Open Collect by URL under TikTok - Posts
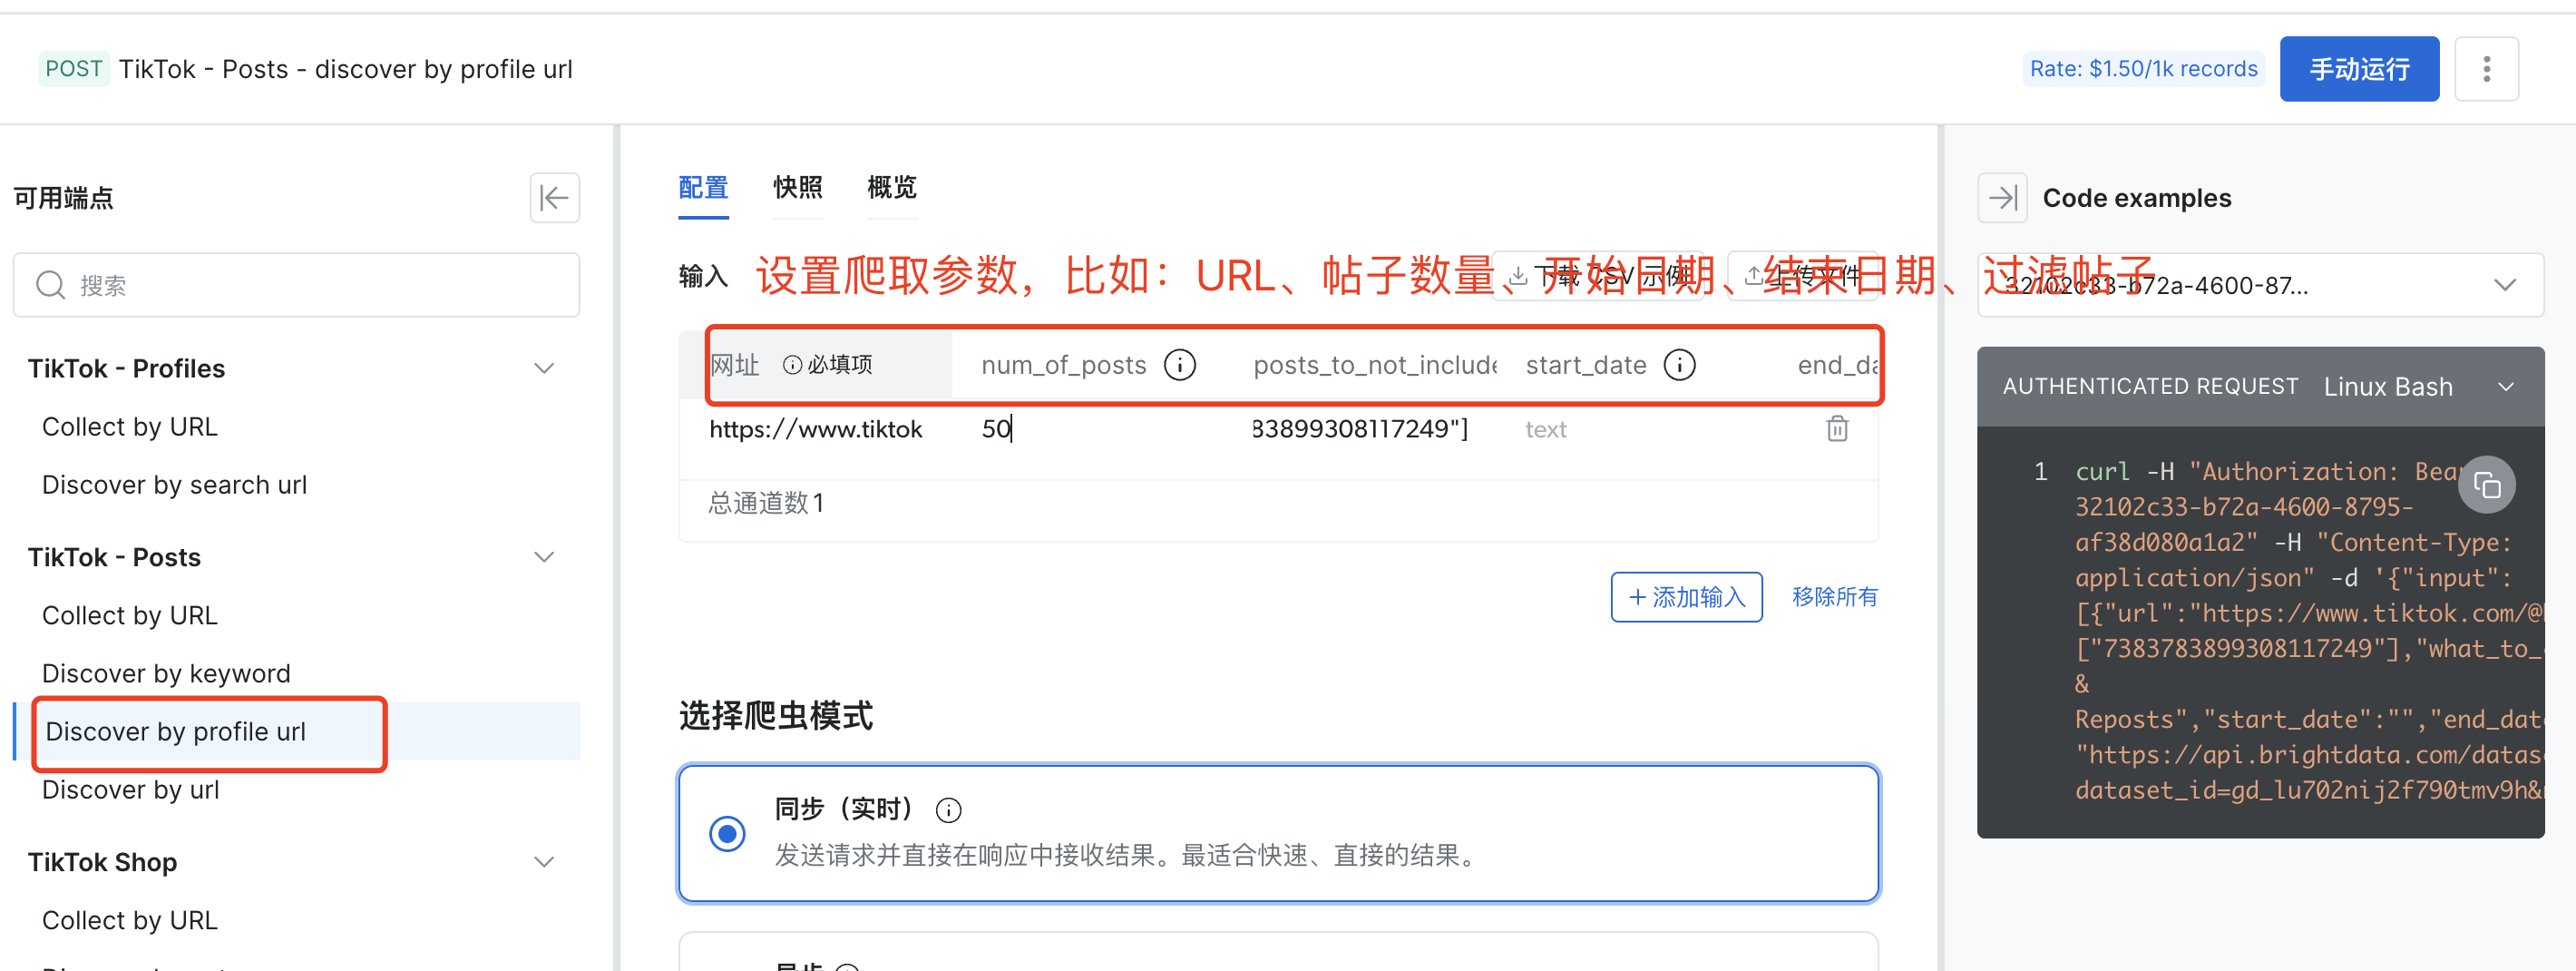This screenshot has height=971, width=2576. [130, 615]
